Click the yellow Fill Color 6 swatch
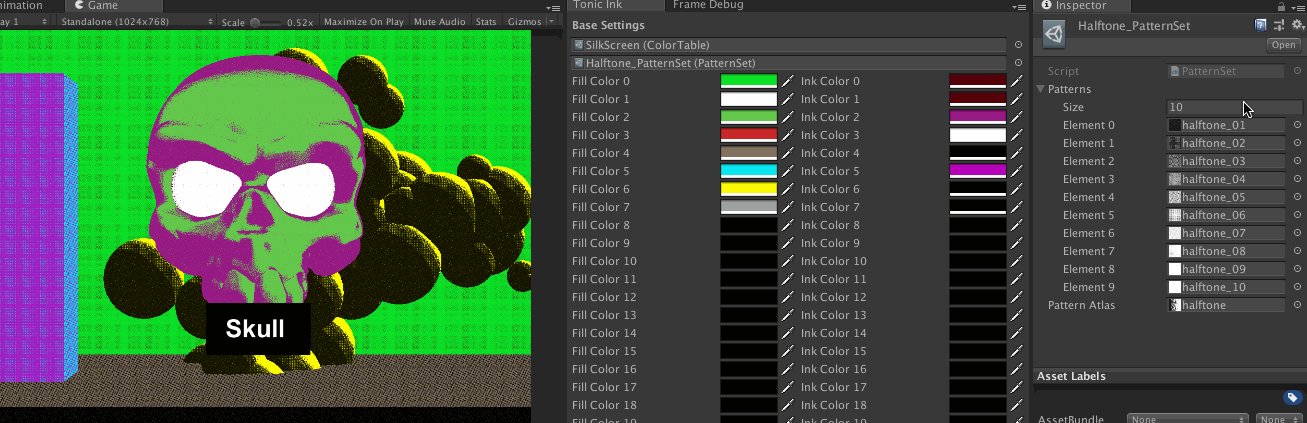This screenshot has height=423, width=1307. pos(748,190)
